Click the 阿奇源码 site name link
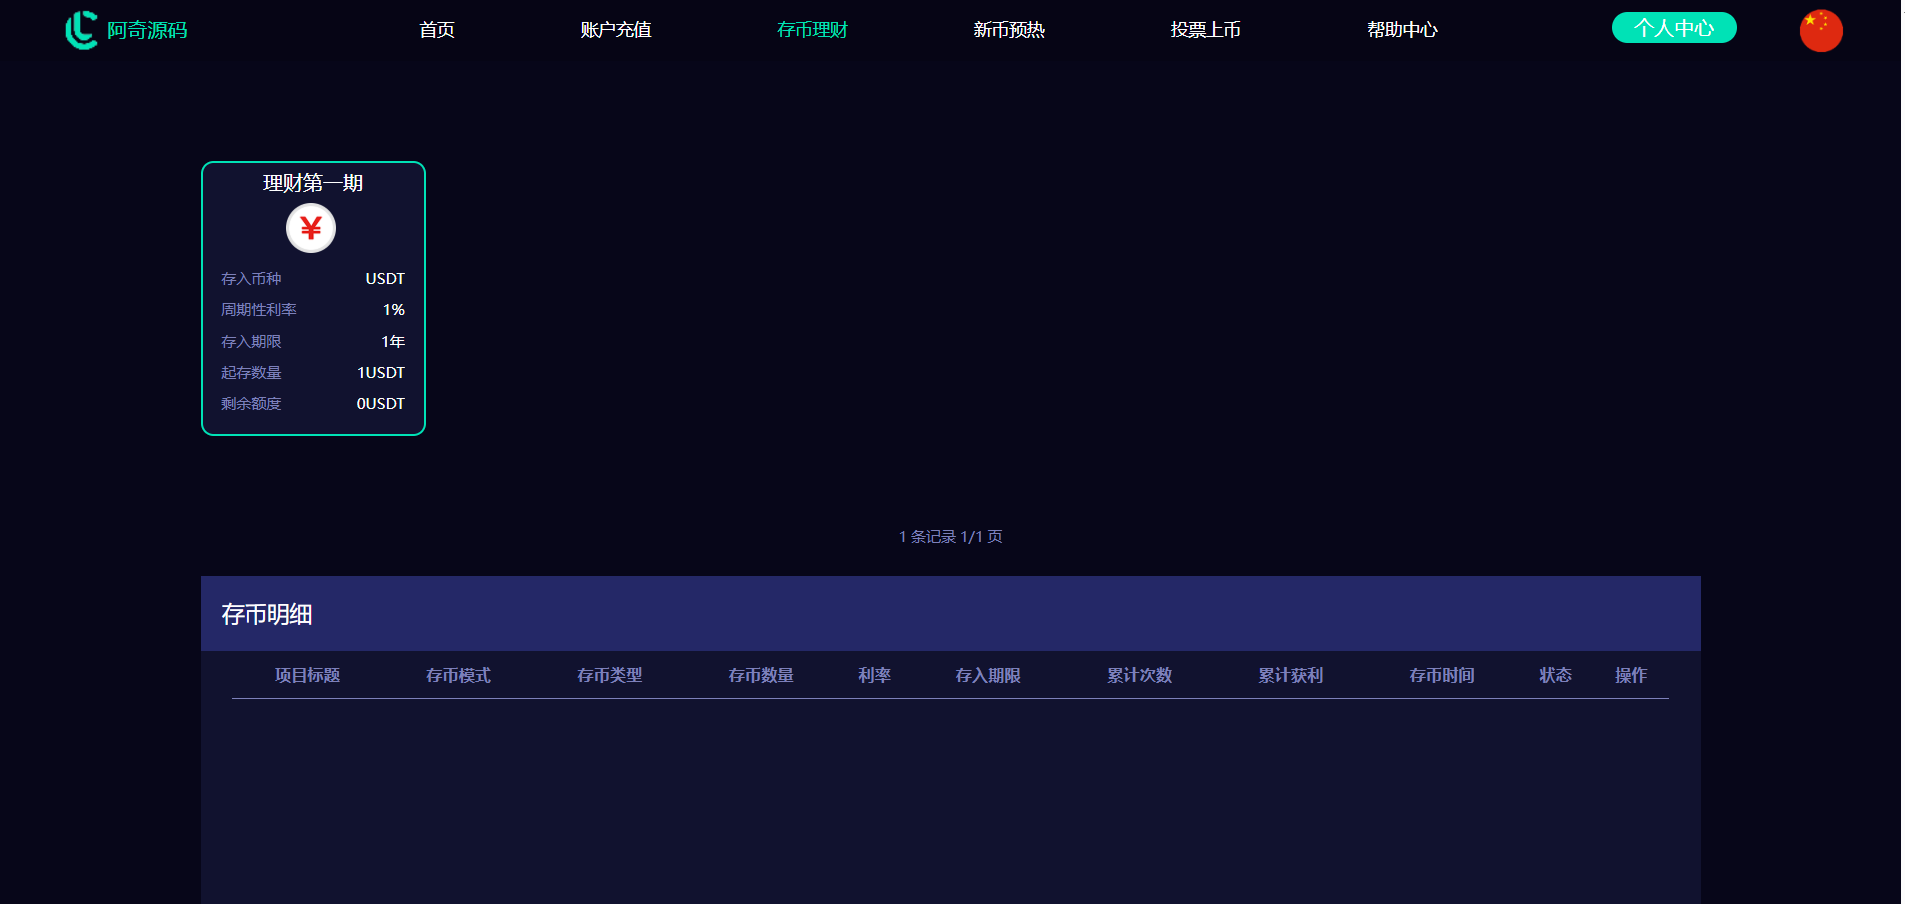Viewport: 1905px width, 904px height. (x=147, y=31)
